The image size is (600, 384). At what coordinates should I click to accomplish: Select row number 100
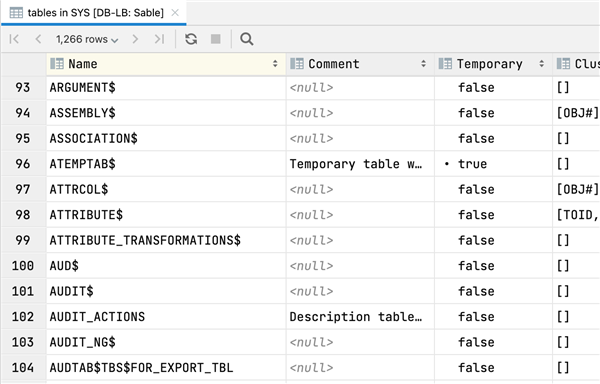(x=23, y=266)
